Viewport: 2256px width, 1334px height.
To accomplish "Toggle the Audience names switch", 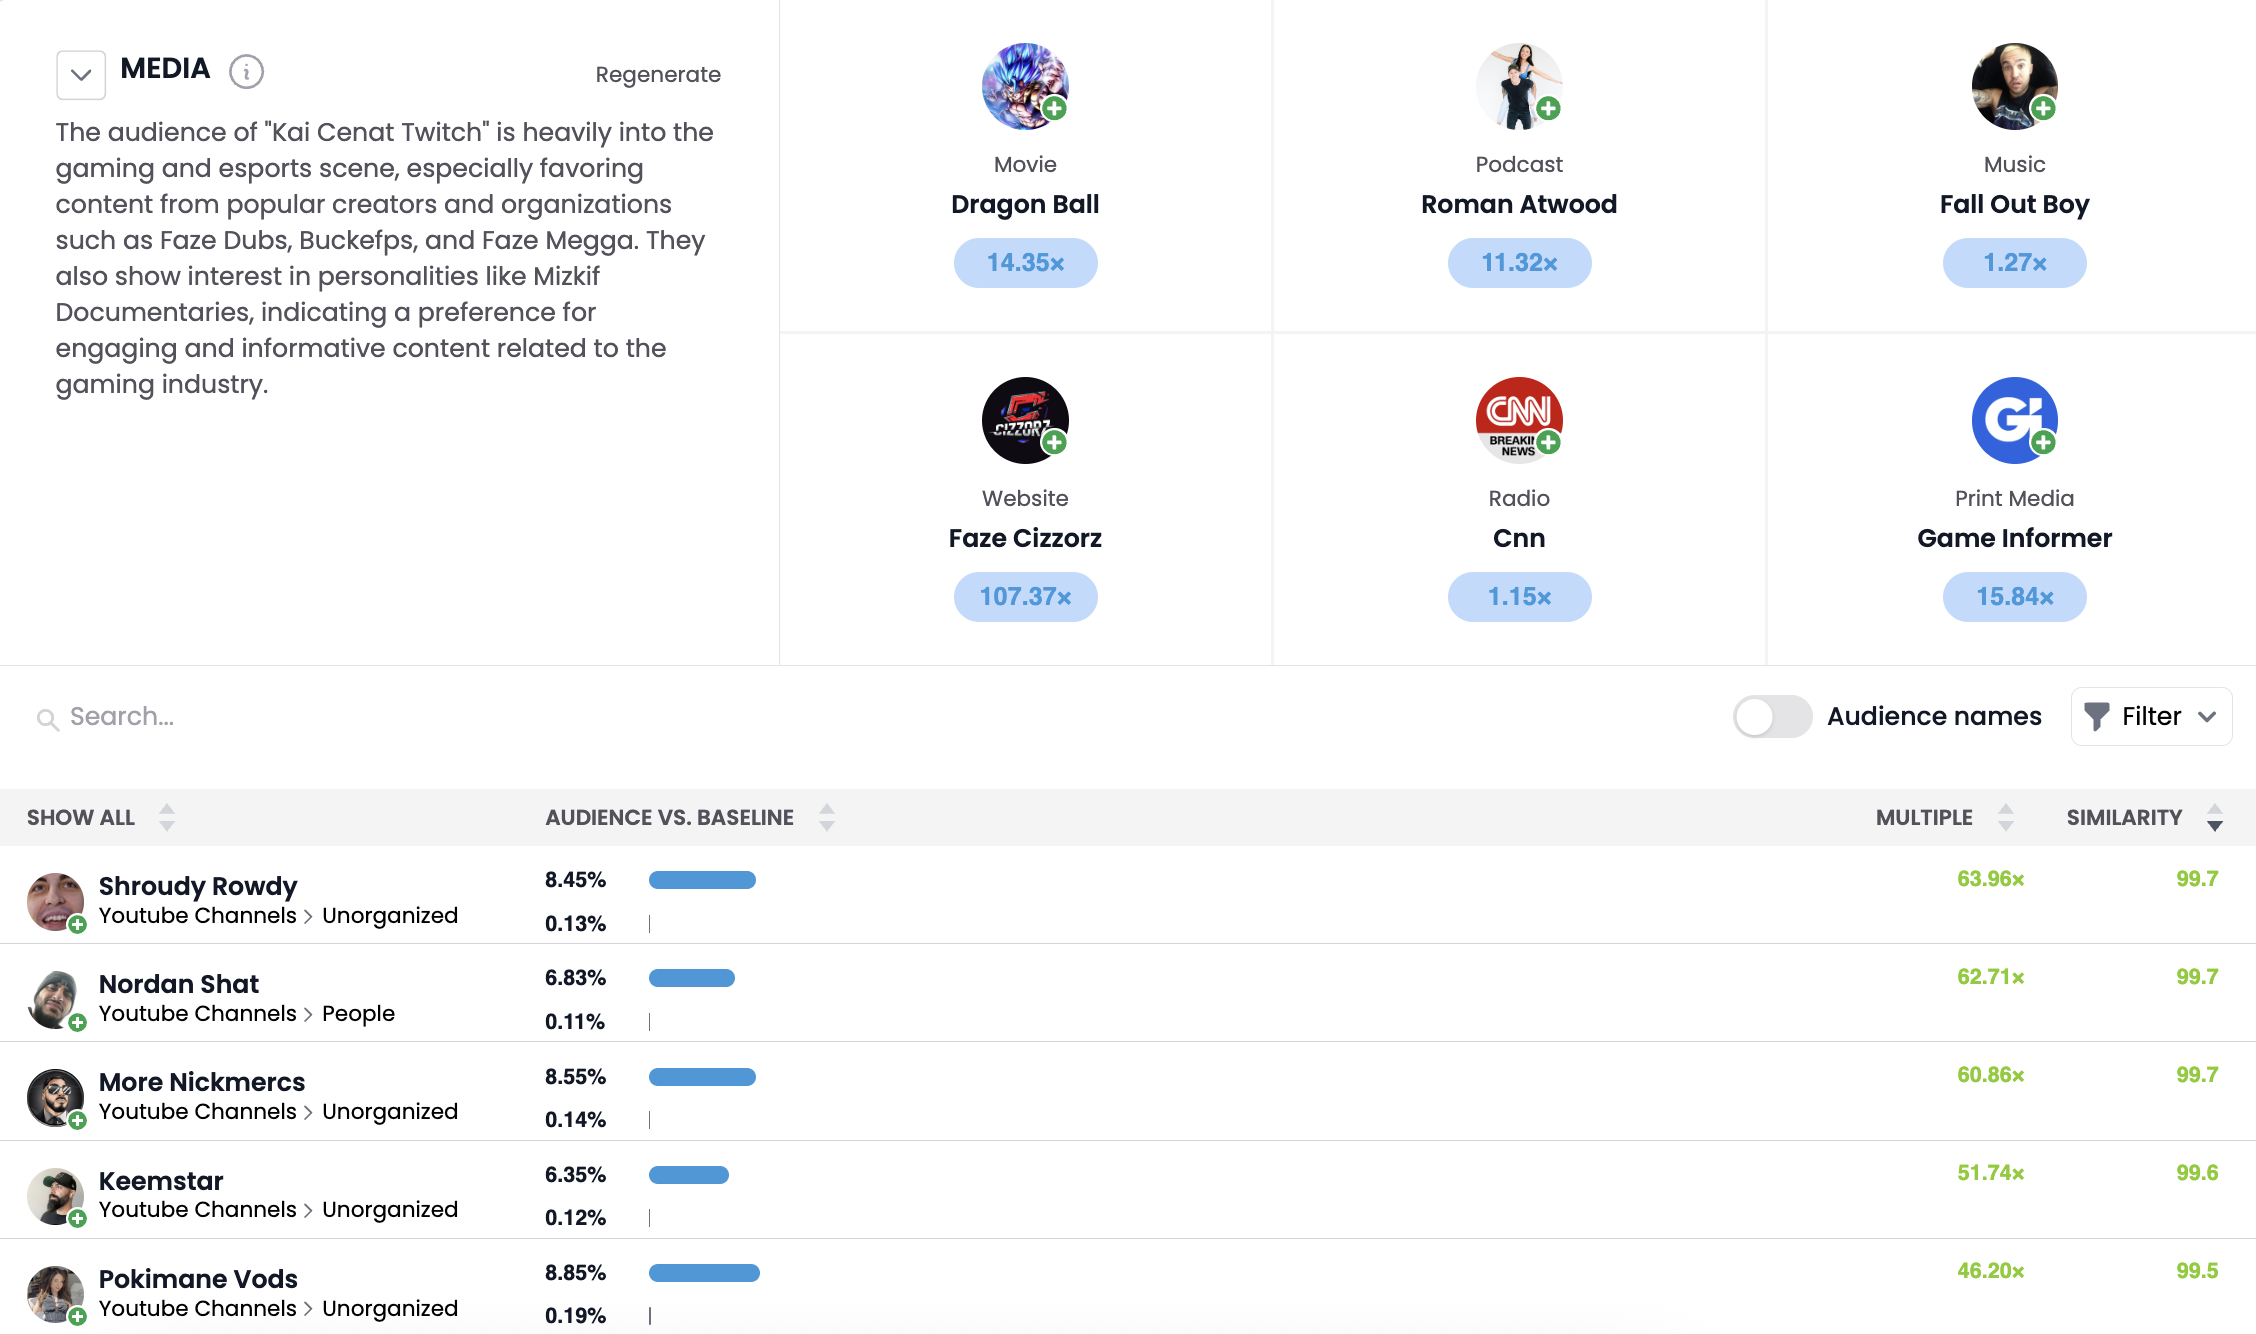I will 1772,717.
